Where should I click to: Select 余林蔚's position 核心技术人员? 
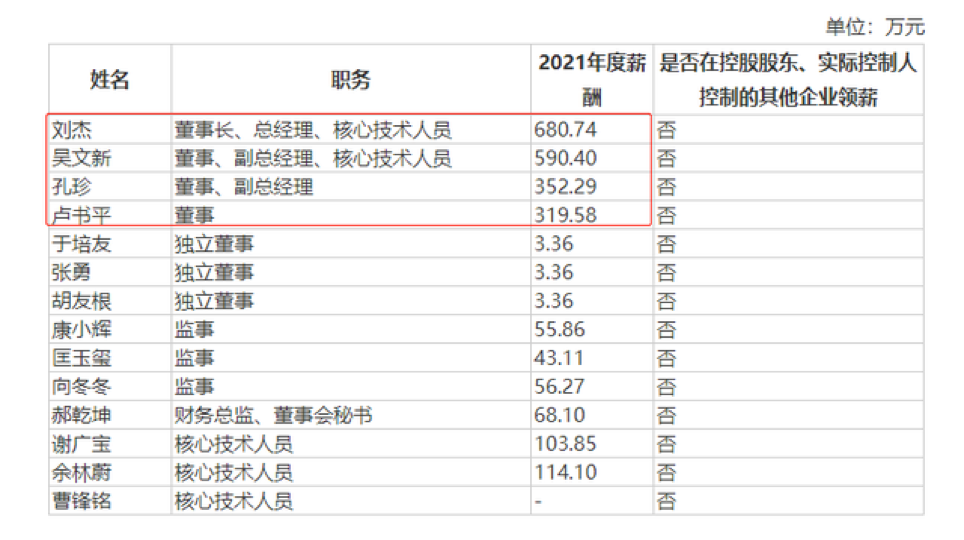pyautogui.click(x=234, y=472)
